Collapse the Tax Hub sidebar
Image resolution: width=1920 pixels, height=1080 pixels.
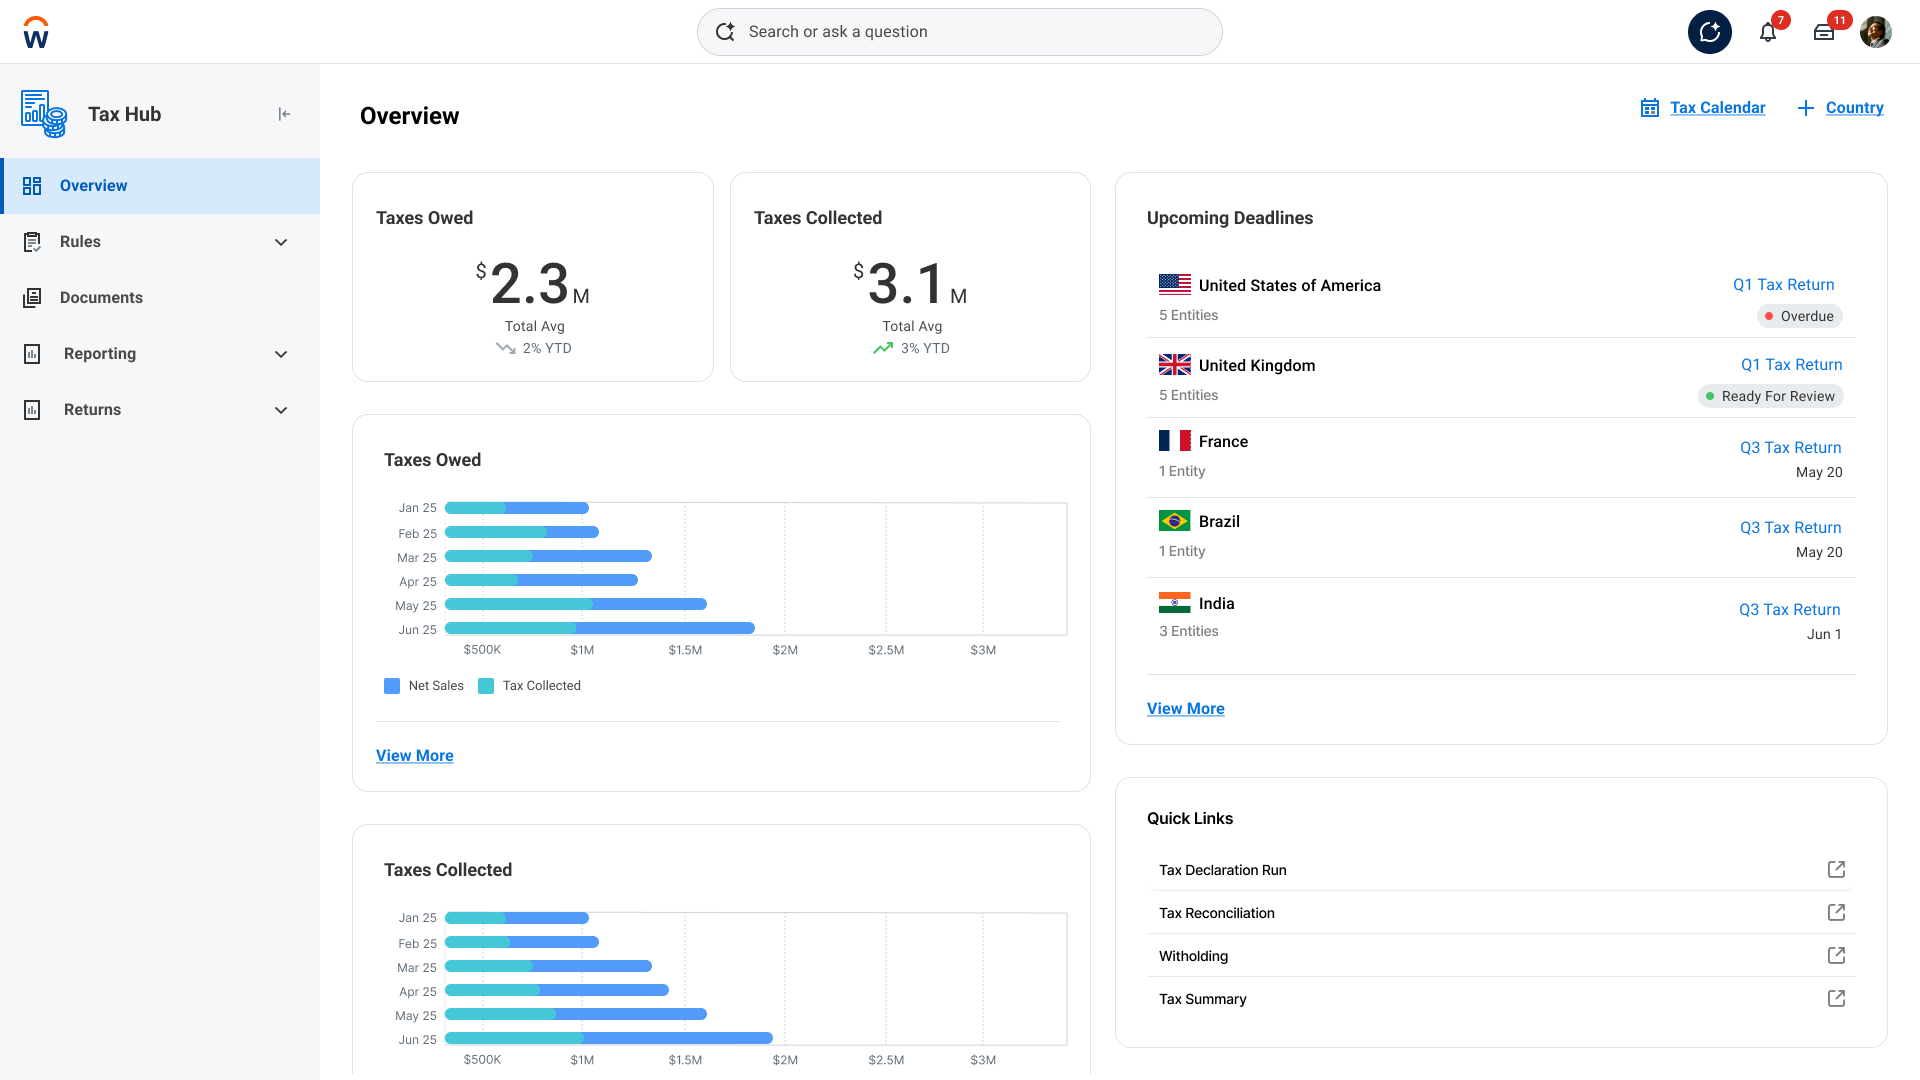284,114
